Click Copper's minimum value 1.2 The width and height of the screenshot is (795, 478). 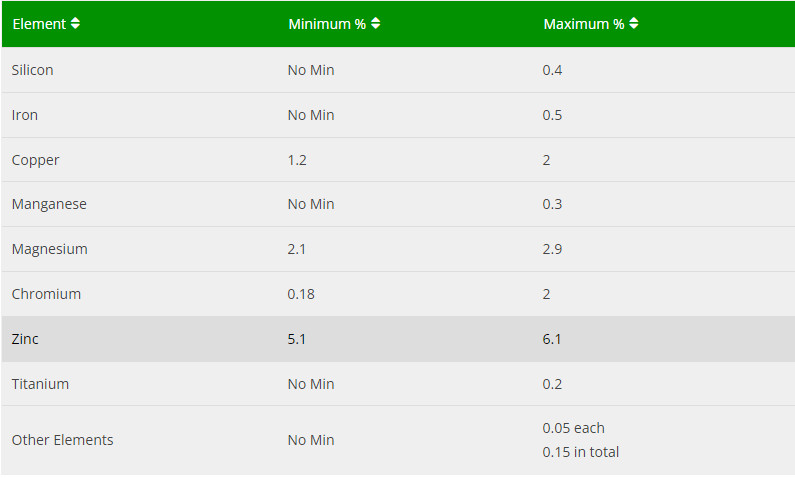[x=296, y=160]
